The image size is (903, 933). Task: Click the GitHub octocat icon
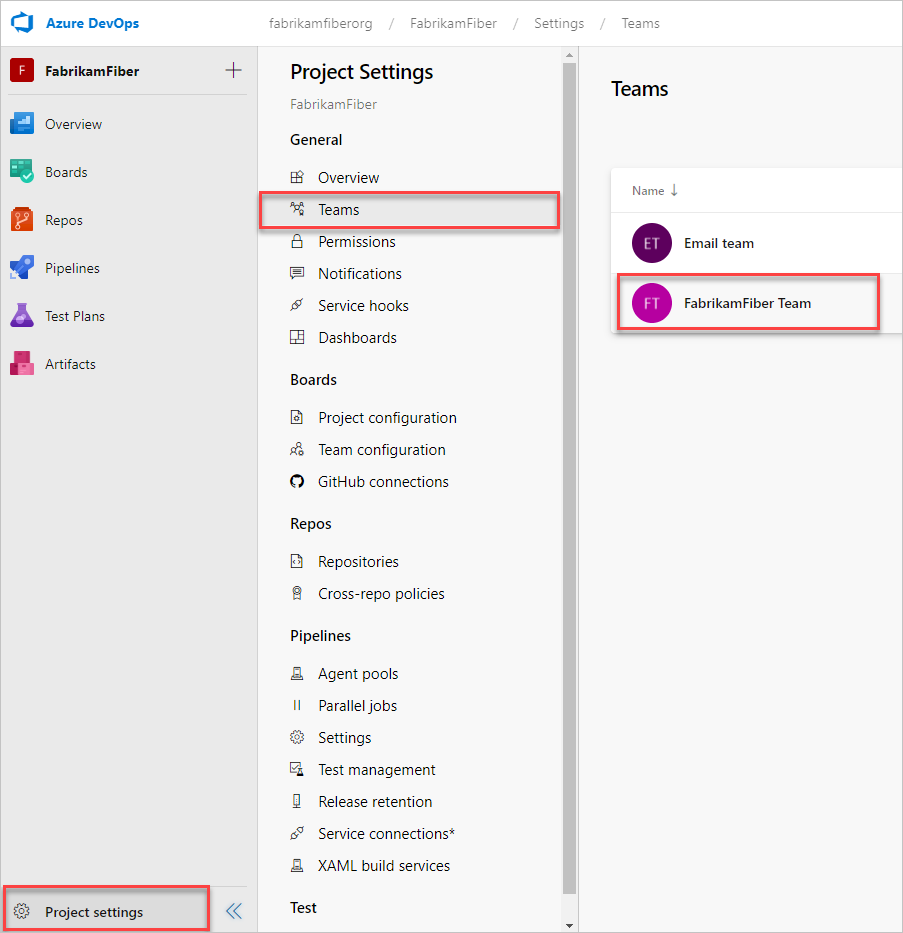click(x=297, y=481)
